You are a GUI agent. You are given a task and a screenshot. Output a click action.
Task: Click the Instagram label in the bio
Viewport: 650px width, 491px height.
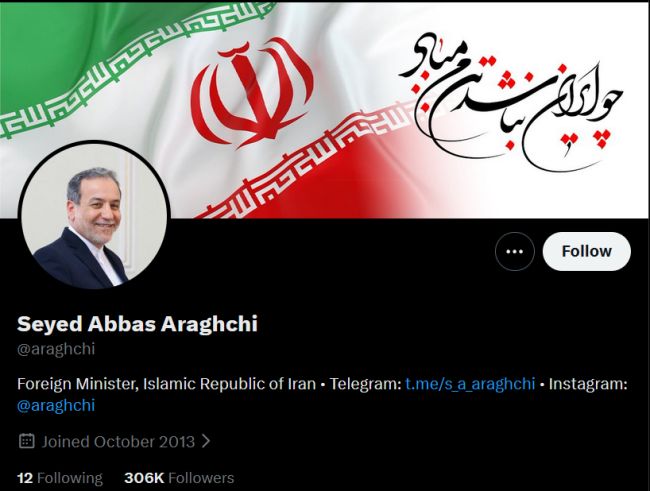click(x=588, y=384)
